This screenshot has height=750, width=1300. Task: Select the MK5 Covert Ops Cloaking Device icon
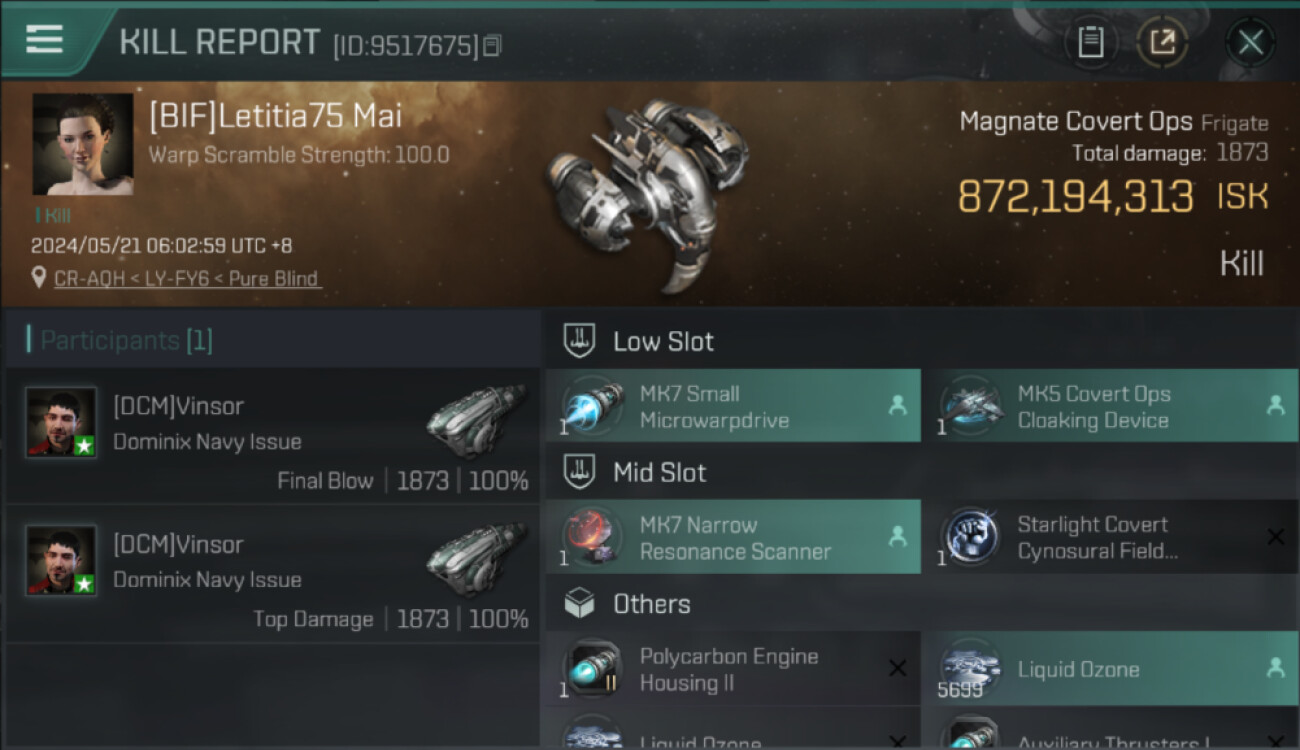[x=971, y=407]
